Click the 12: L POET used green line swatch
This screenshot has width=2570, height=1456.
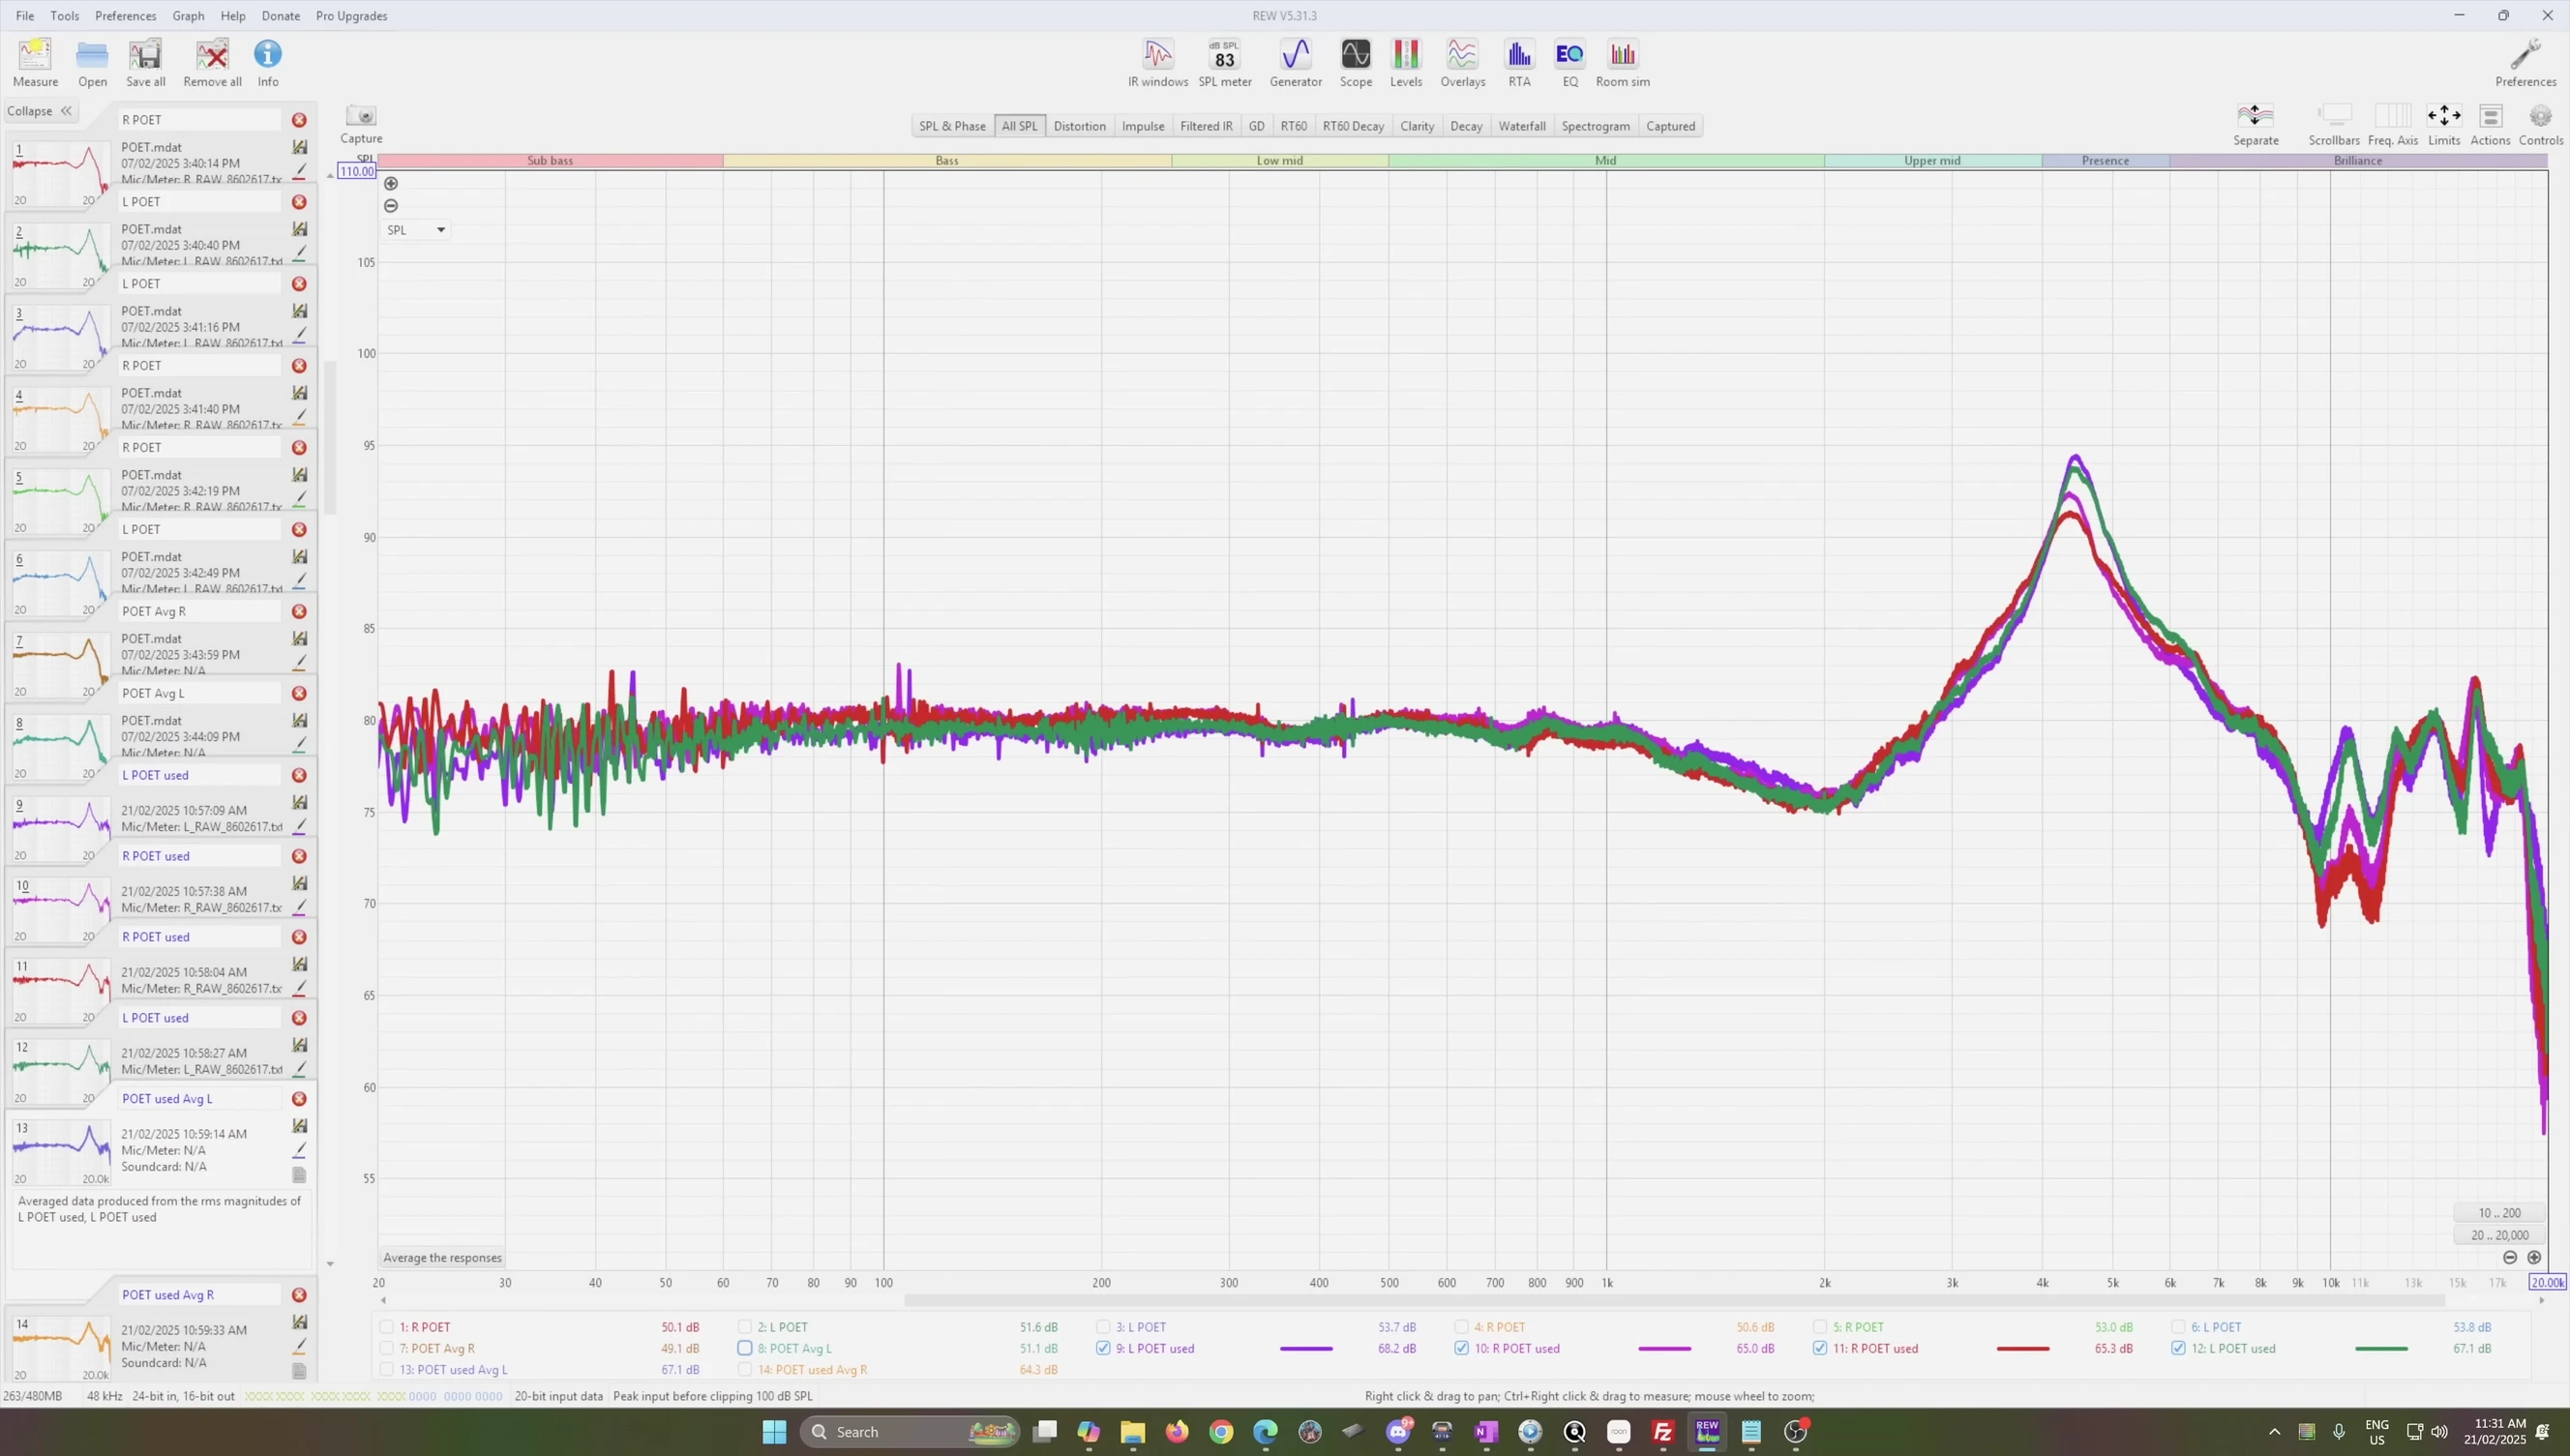tap(2381, 1349)
